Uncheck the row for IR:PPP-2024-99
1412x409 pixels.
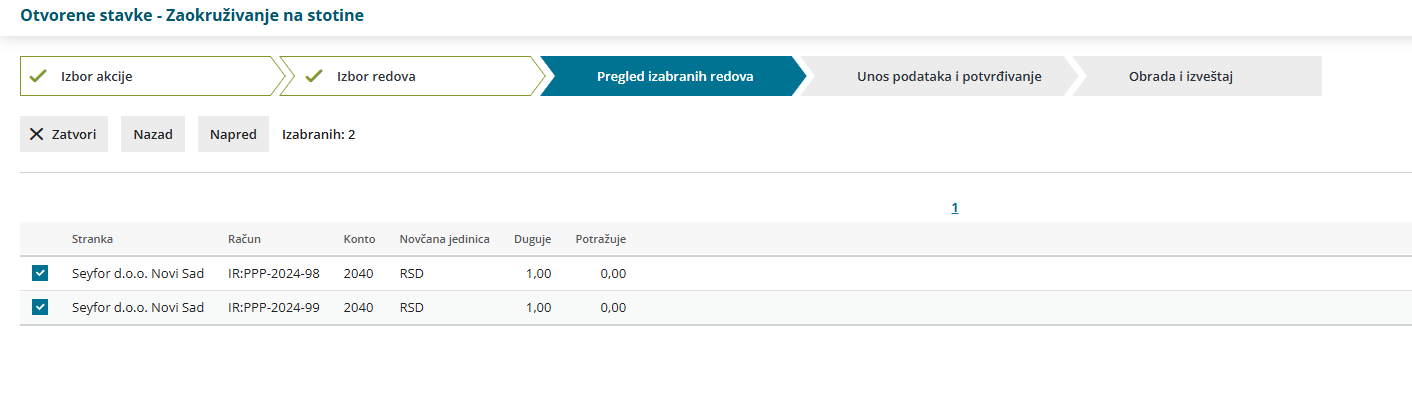coord(40,307)
